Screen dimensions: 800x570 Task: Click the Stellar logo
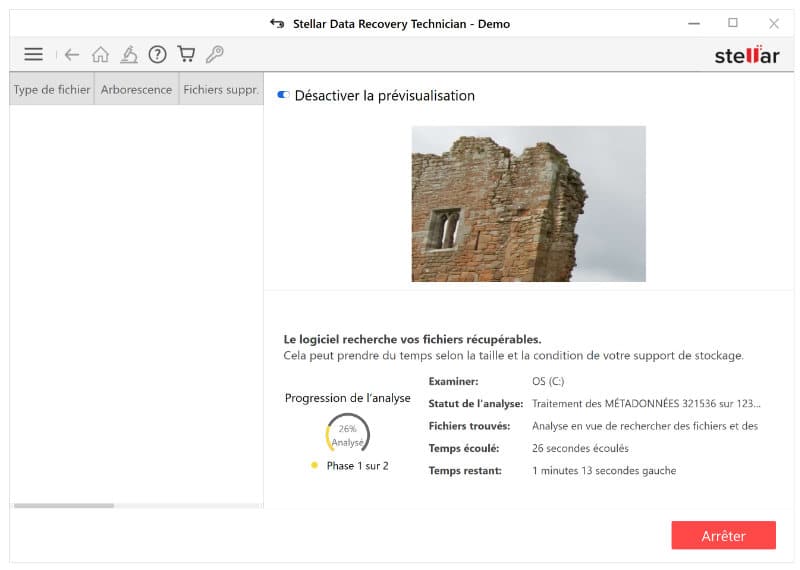point(746,55)
